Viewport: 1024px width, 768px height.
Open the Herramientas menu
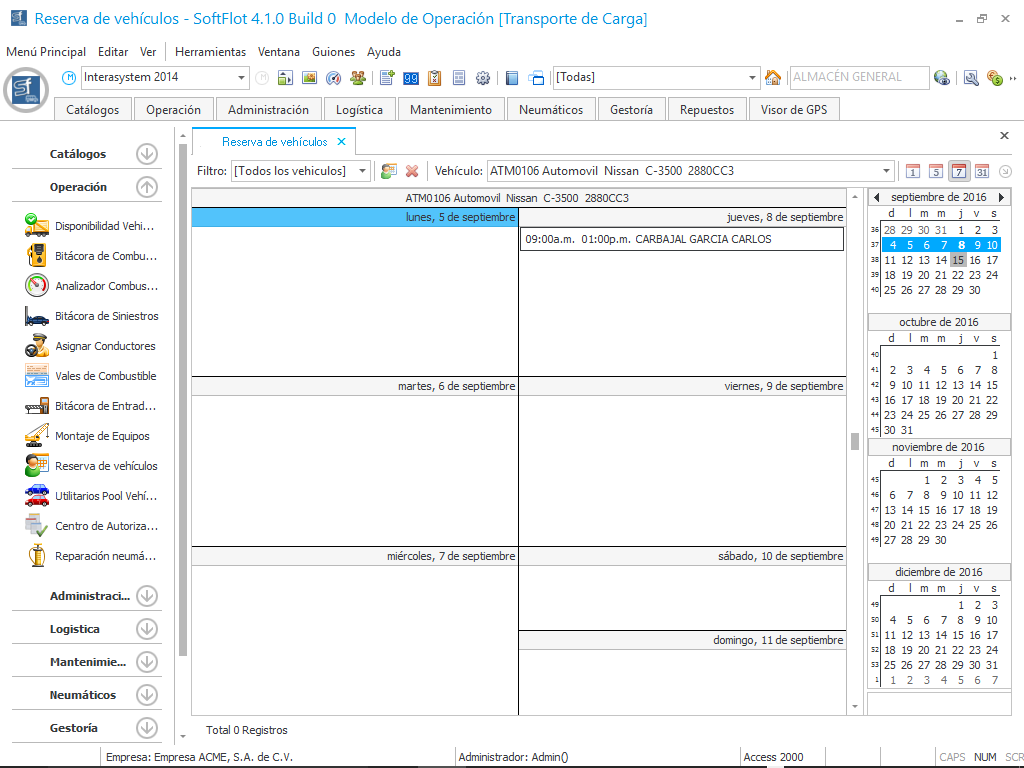coord(210,52)
